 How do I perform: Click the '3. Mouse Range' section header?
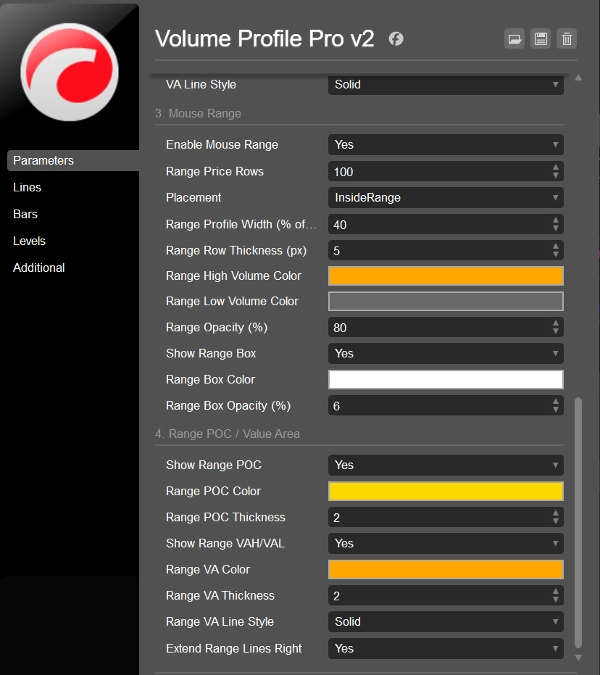[198, 114]
